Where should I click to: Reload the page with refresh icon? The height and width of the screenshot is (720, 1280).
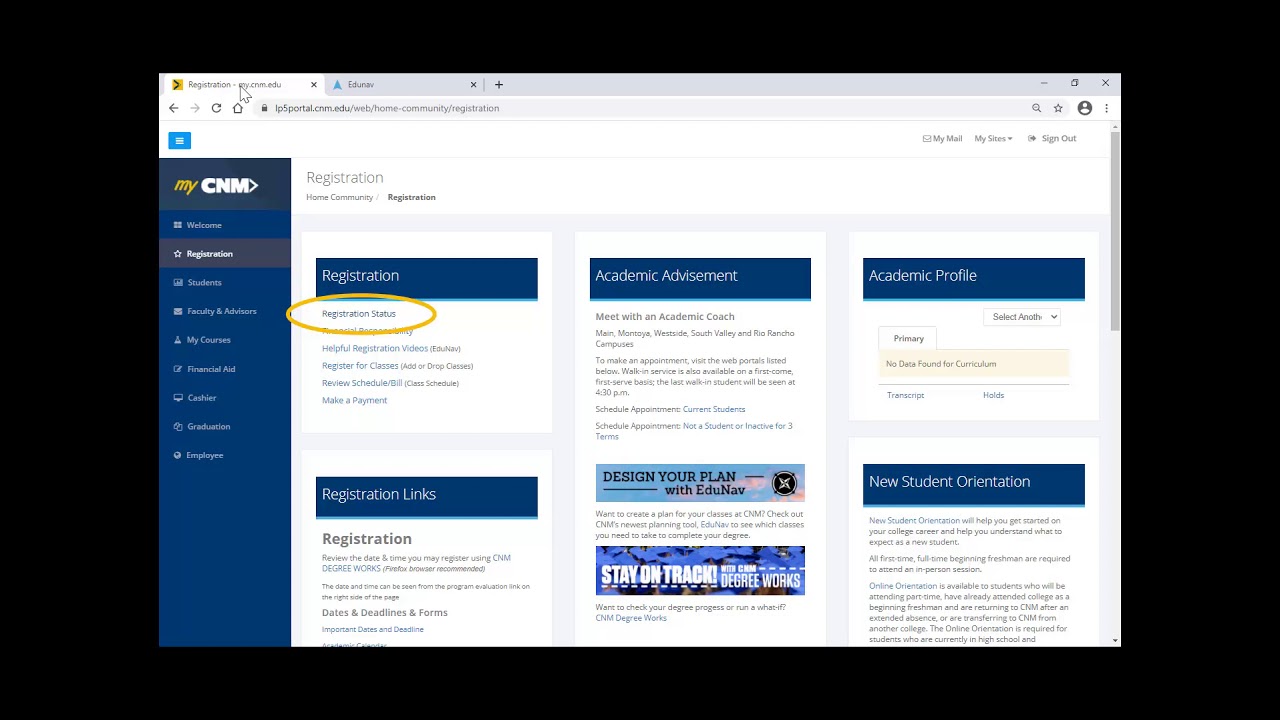pos(216,108)
